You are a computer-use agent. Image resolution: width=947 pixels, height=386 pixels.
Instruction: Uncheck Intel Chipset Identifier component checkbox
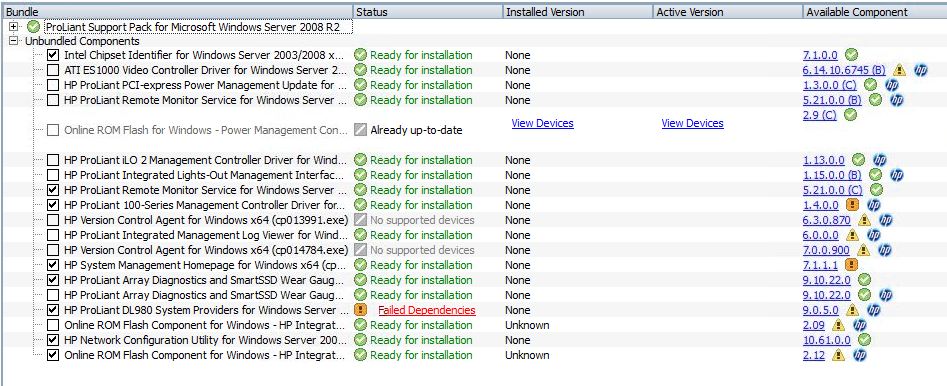[53, 55]
